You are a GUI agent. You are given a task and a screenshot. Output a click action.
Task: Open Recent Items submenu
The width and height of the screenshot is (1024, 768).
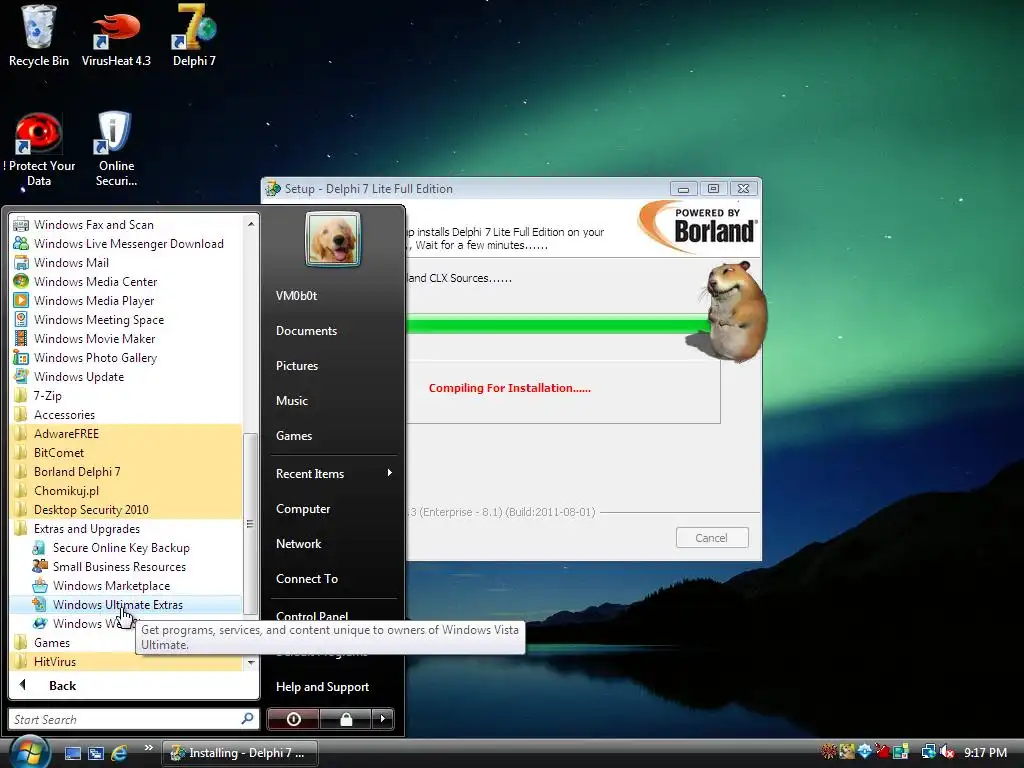pyautogui.click(x=333, y=473)
